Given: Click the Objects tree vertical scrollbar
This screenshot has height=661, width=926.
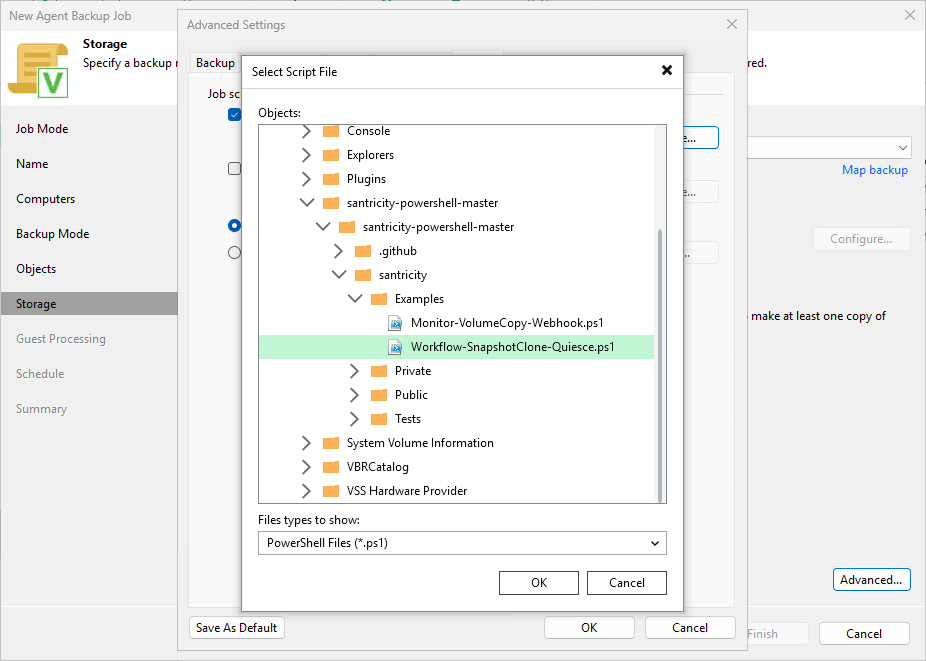Looking at the screenshot, I should click(x=660, y=365).
